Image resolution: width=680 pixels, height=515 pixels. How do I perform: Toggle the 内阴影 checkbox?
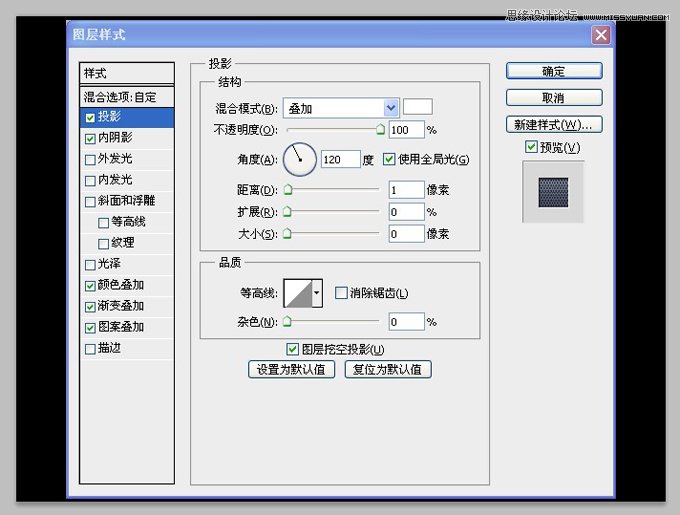90,139
